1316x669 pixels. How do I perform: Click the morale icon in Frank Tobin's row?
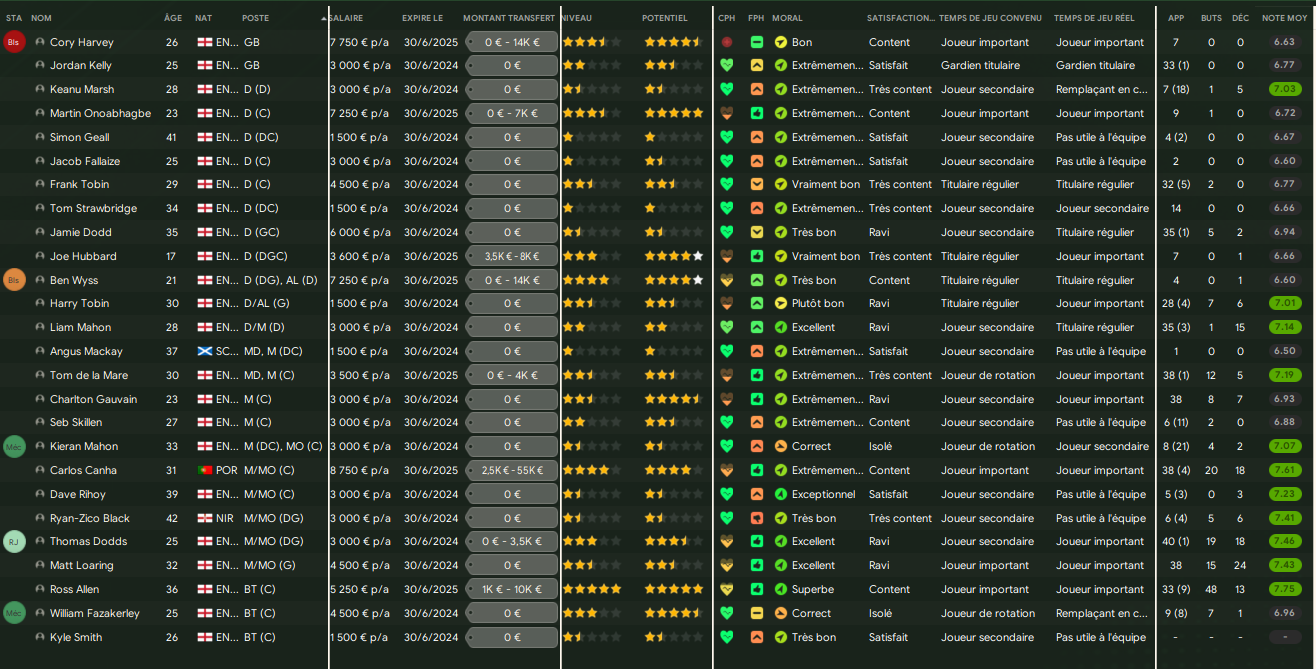pos(782,184)
